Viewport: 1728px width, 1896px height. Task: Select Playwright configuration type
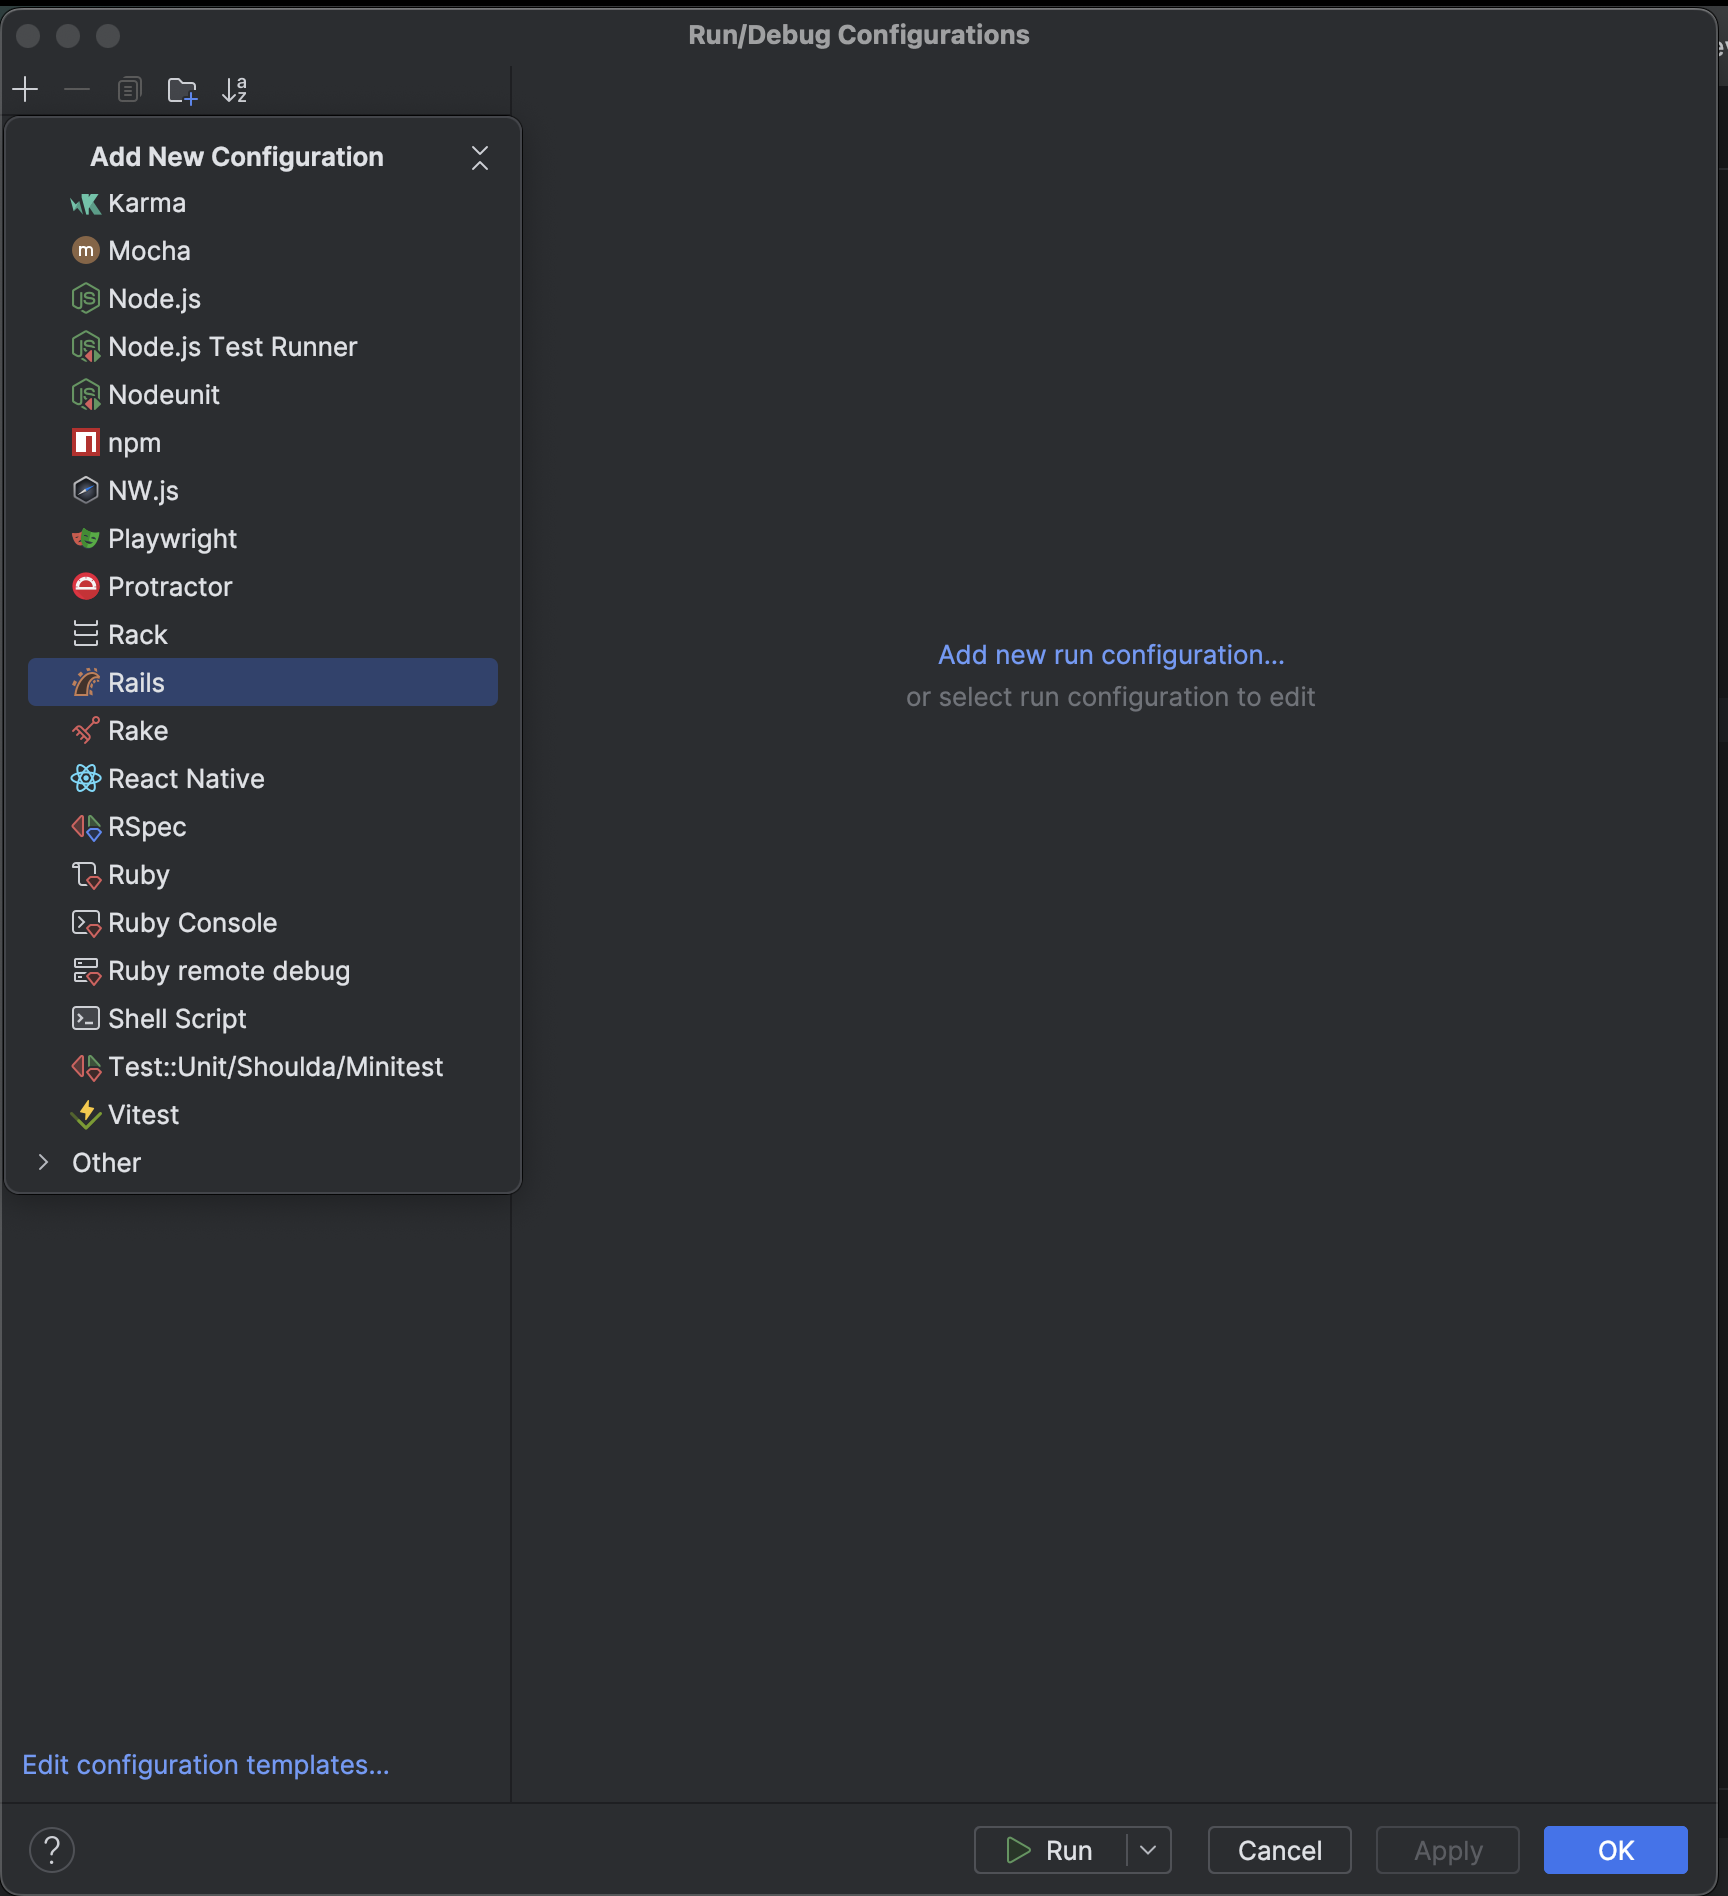pos(263,539)
